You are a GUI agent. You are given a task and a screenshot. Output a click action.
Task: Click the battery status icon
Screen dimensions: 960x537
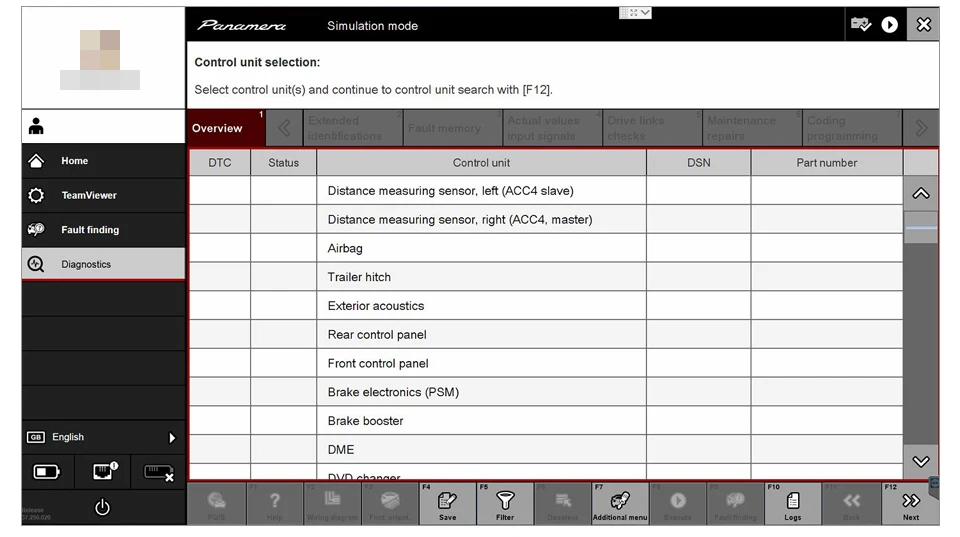(x=47, y=471)
